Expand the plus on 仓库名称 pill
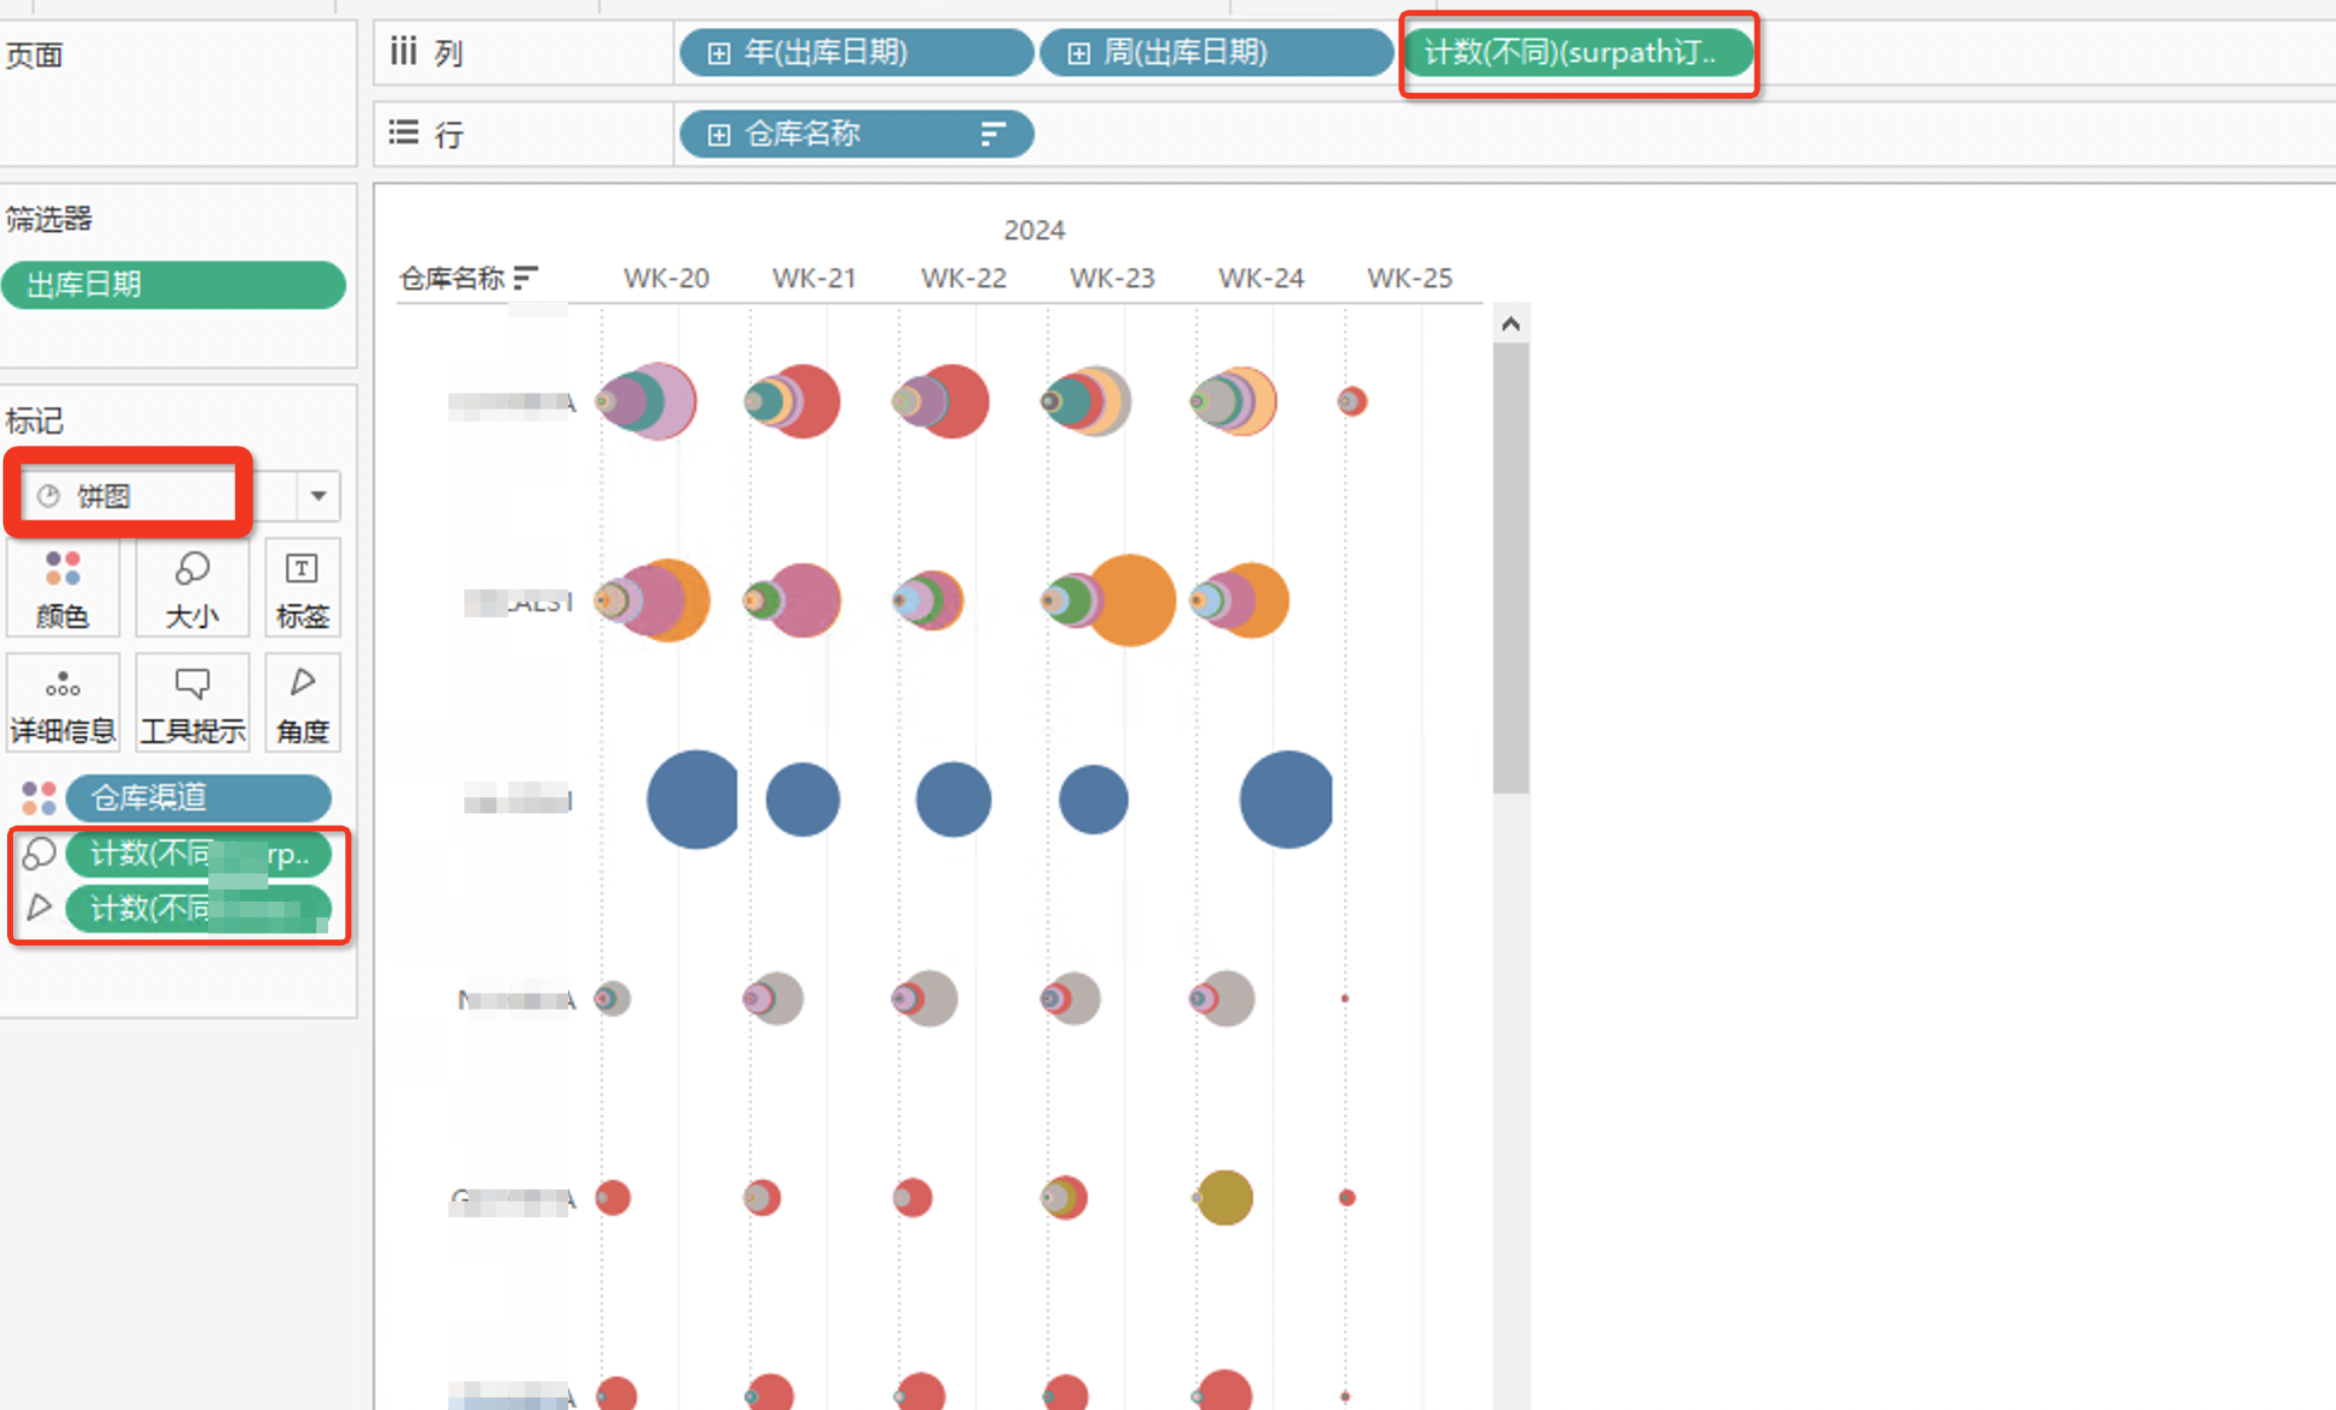 (x=718, y=135)
